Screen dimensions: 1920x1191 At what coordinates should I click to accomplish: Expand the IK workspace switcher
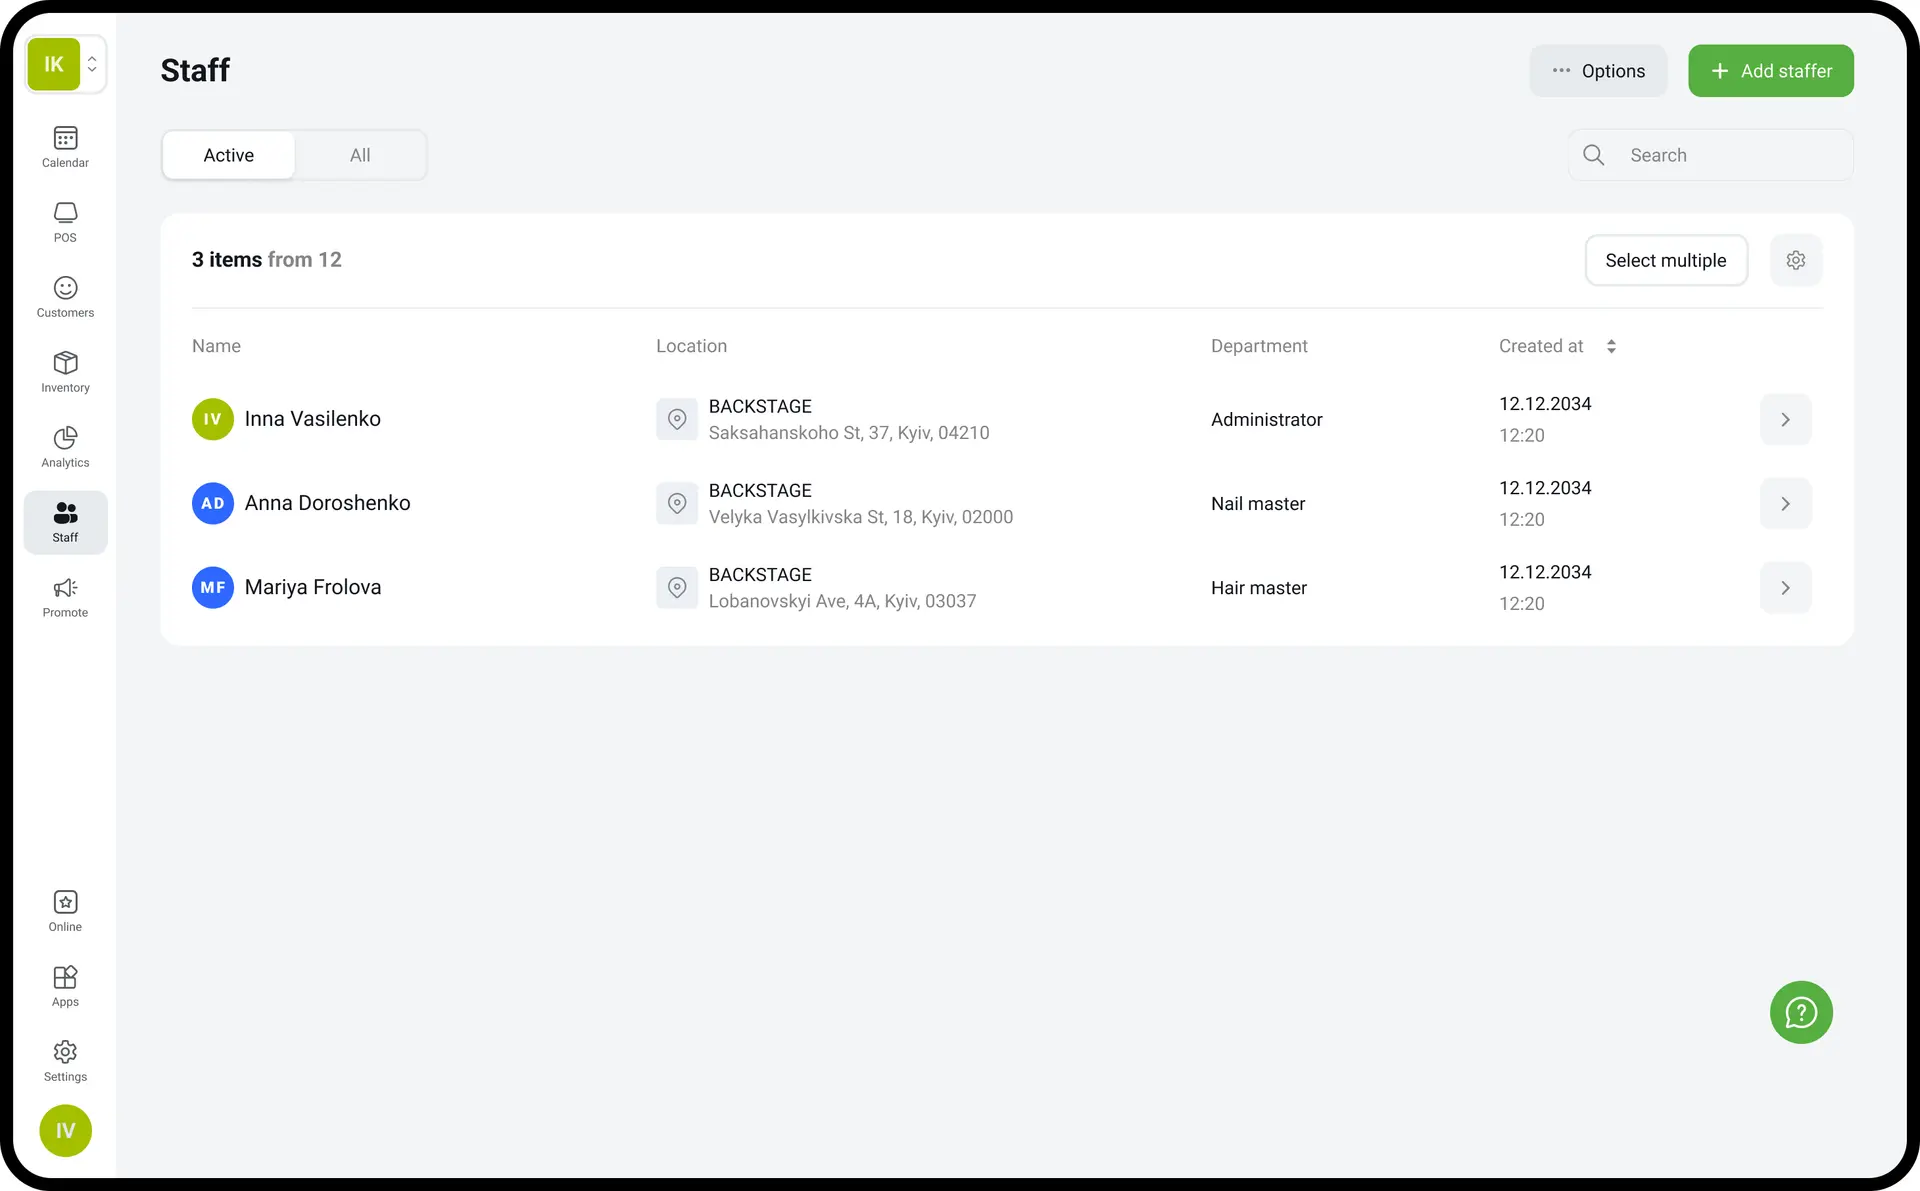coord(91,64)
